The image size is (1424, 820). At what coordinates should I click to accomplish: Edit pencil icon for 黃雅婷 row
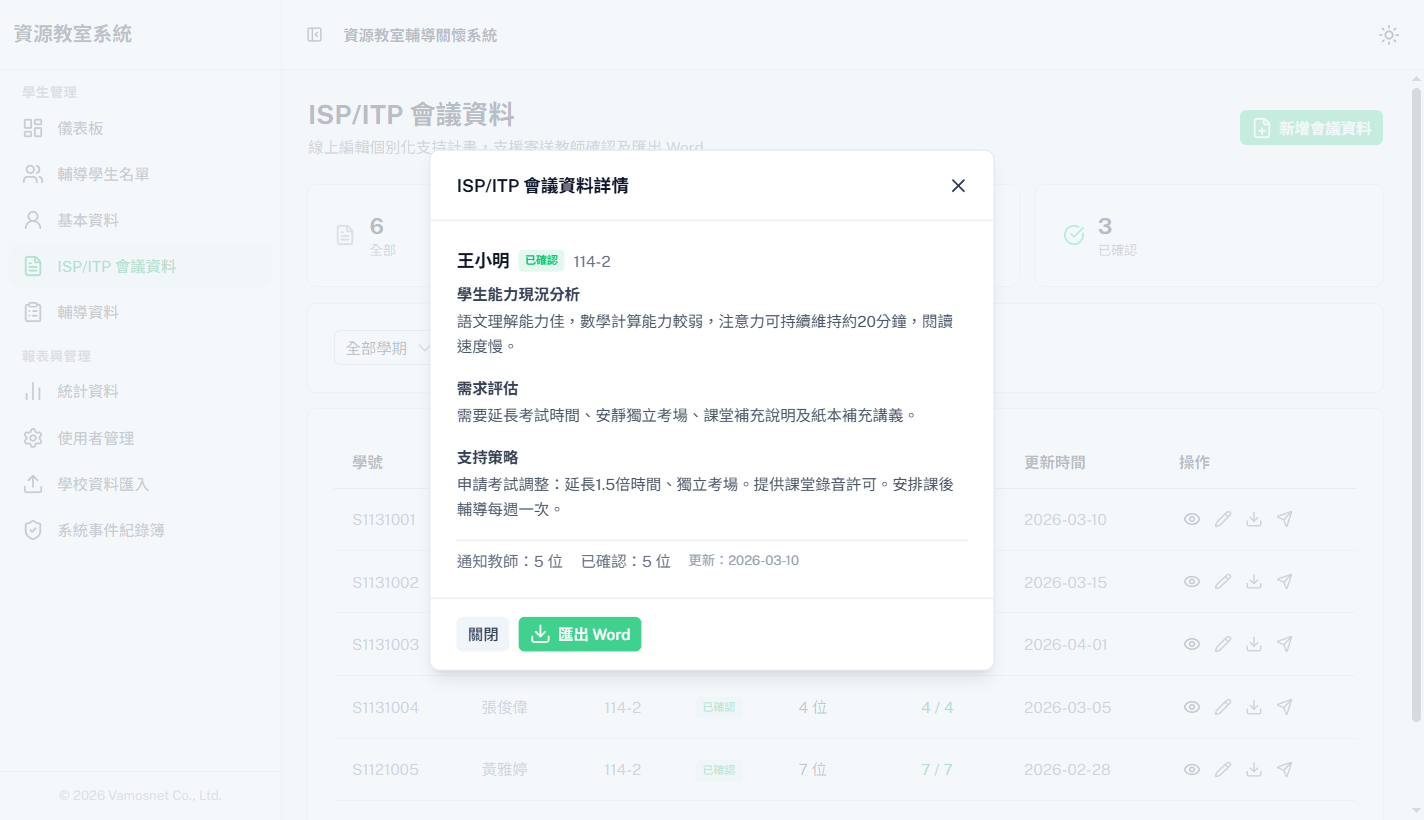[1223, 769]
